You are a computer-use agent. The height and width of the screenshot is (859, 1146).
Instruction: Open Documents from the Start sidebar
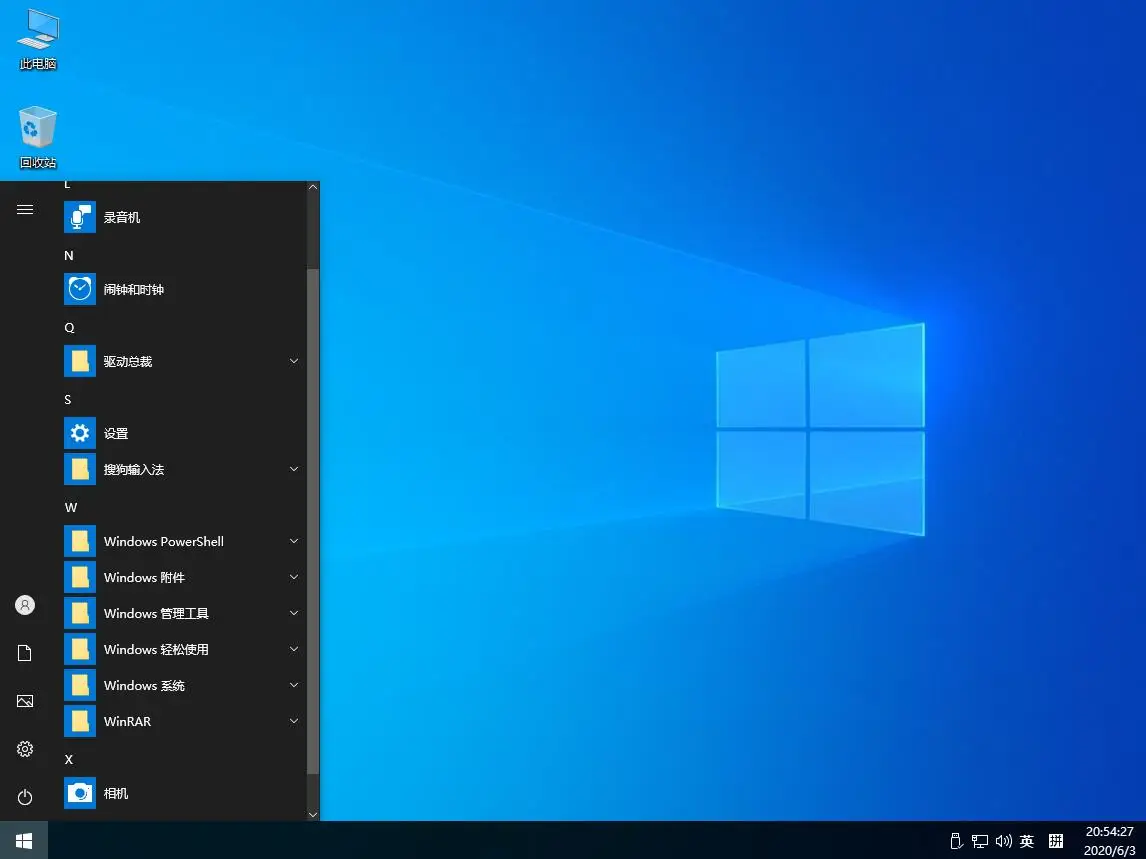(25, 653)
